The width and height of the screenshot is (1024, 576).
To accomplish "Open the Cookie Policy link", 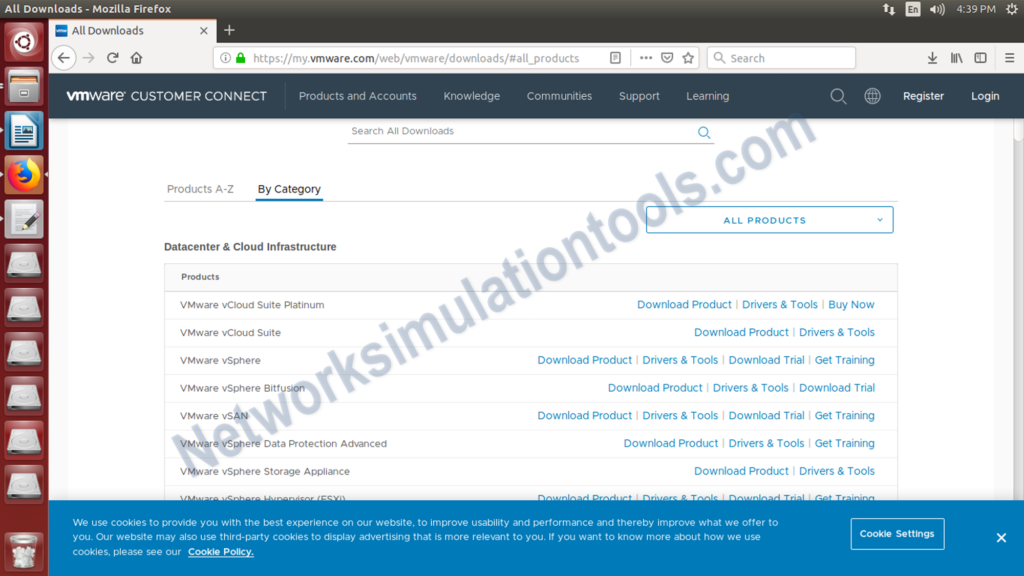I will (218, 551).
